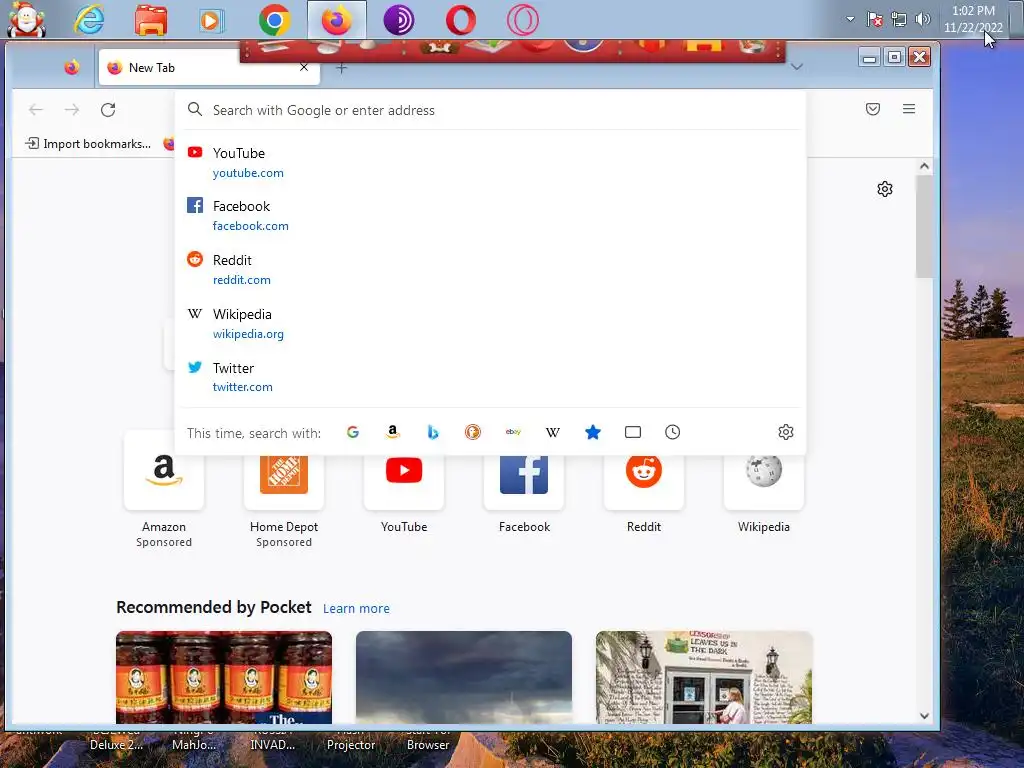1024x768 pixels.
Task: Choose the Reddit suggestion in the dropdown
Action: pyautogui.click(x=490, y=269)
